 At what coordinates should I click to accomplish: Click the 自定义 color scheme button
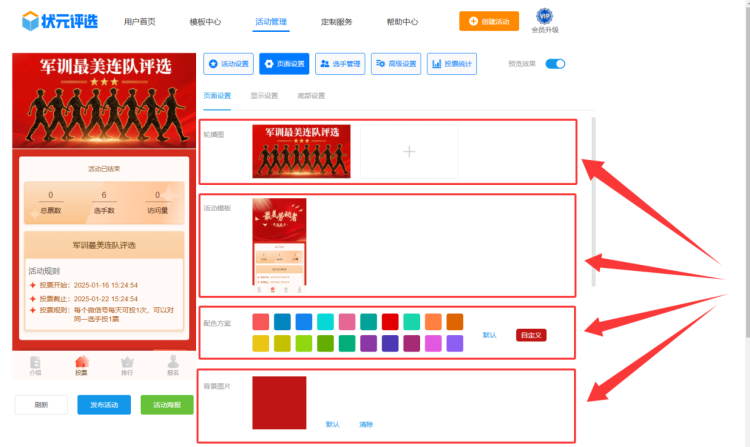531,335
